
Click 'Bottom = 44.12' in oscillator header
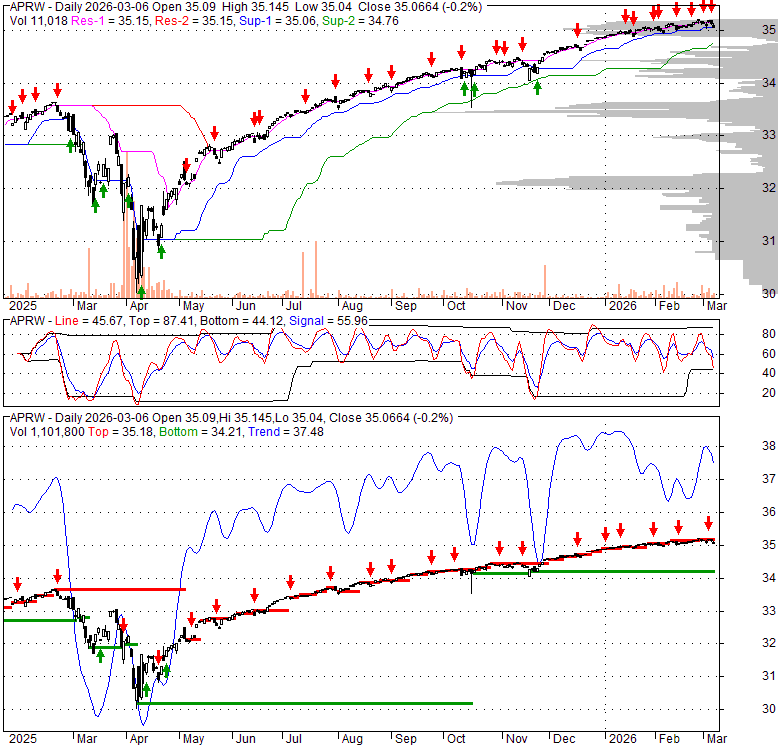click(241, 321)
